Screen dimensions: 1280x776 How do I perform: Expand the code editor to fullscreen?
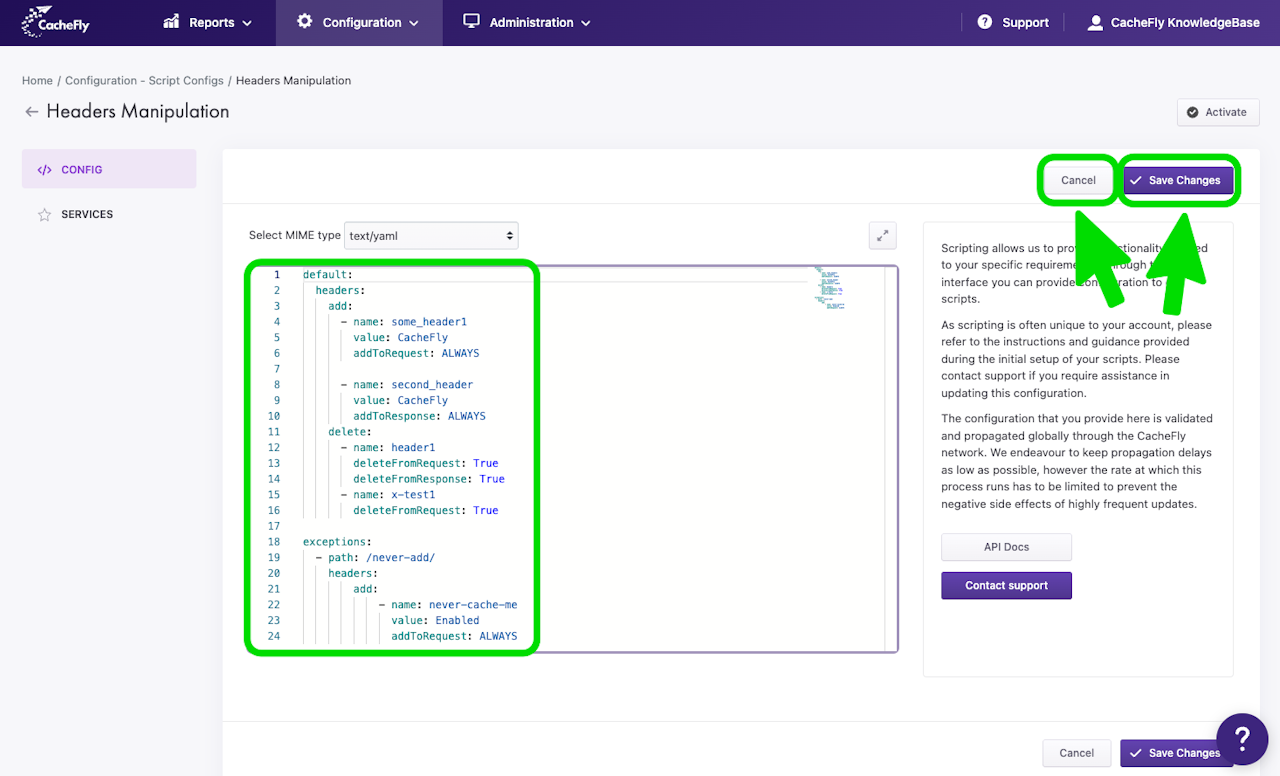point(882,236)
